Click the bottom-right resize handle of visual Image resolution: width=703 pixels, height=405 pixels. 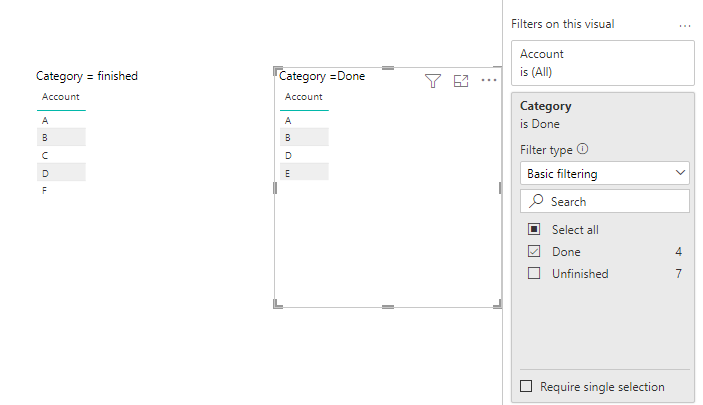(498, 305)
